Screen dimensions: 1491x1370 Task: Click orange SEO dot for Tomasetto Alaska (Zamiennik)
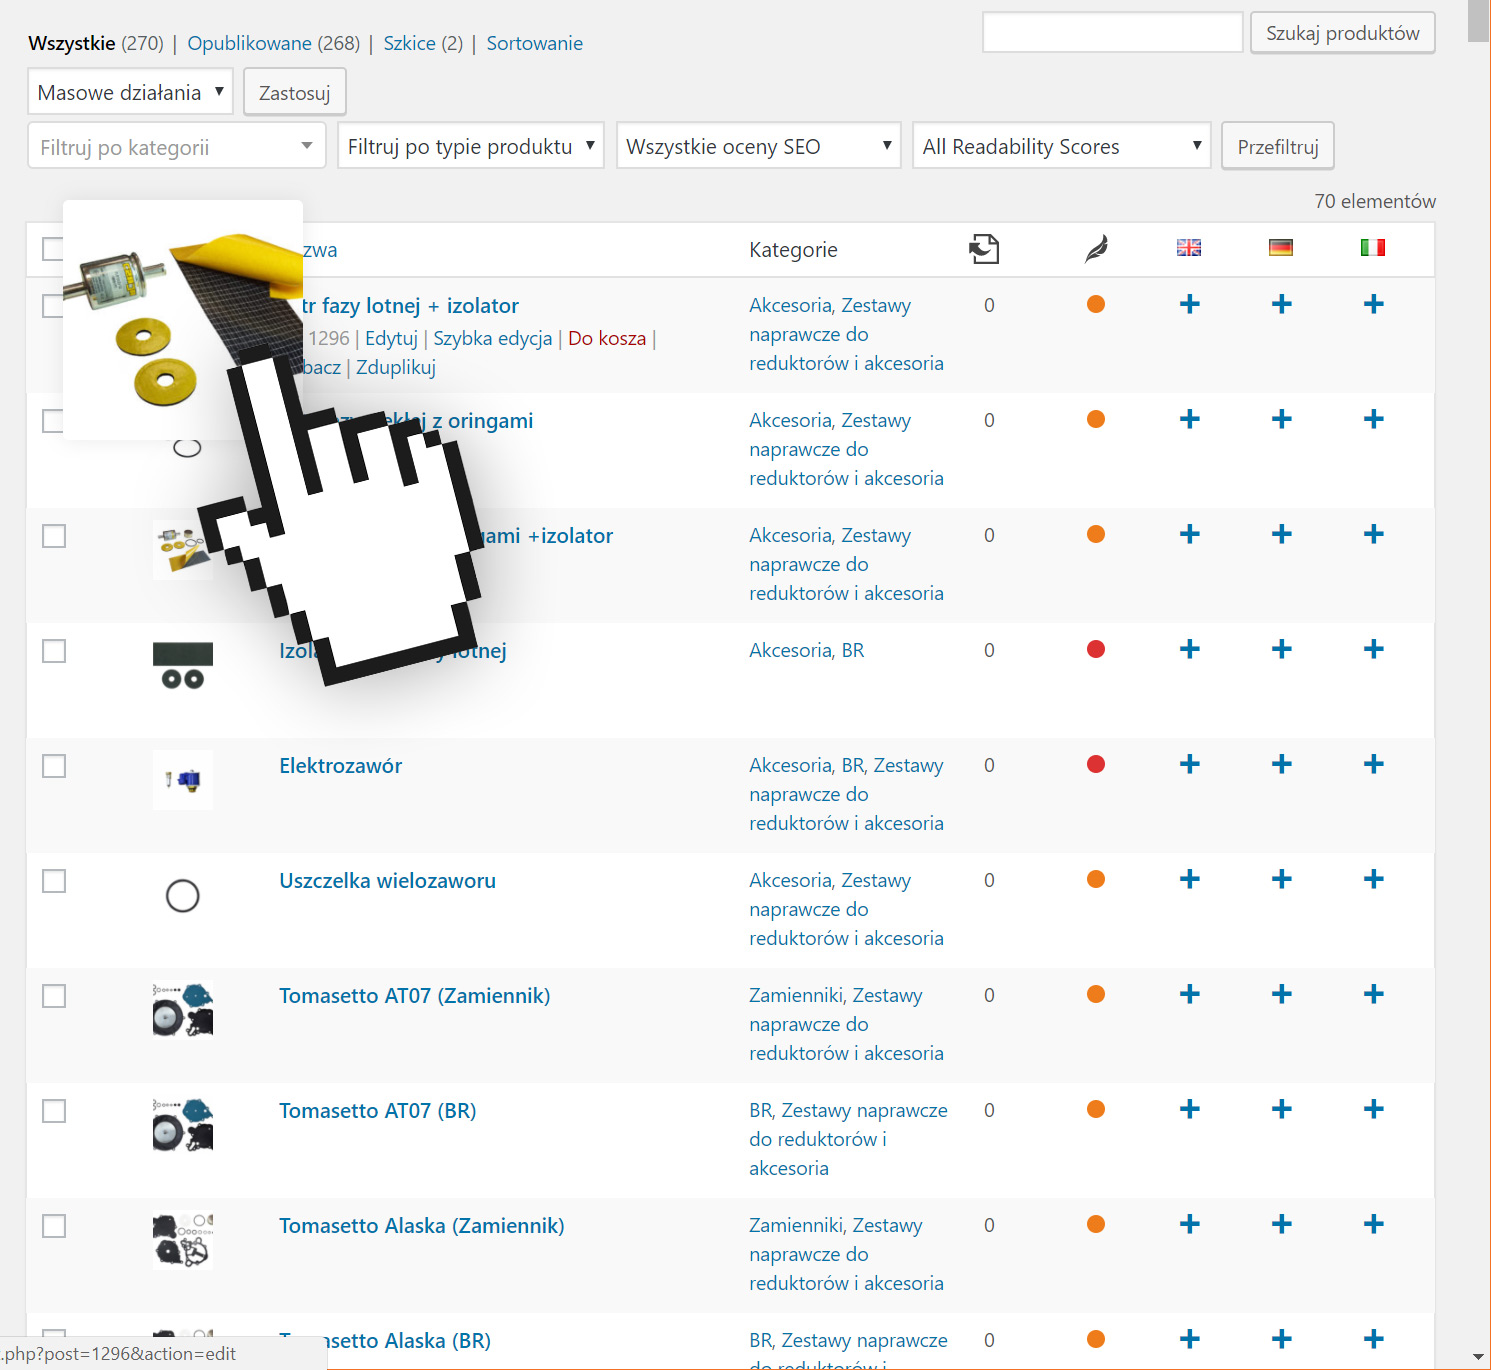1096,1224
